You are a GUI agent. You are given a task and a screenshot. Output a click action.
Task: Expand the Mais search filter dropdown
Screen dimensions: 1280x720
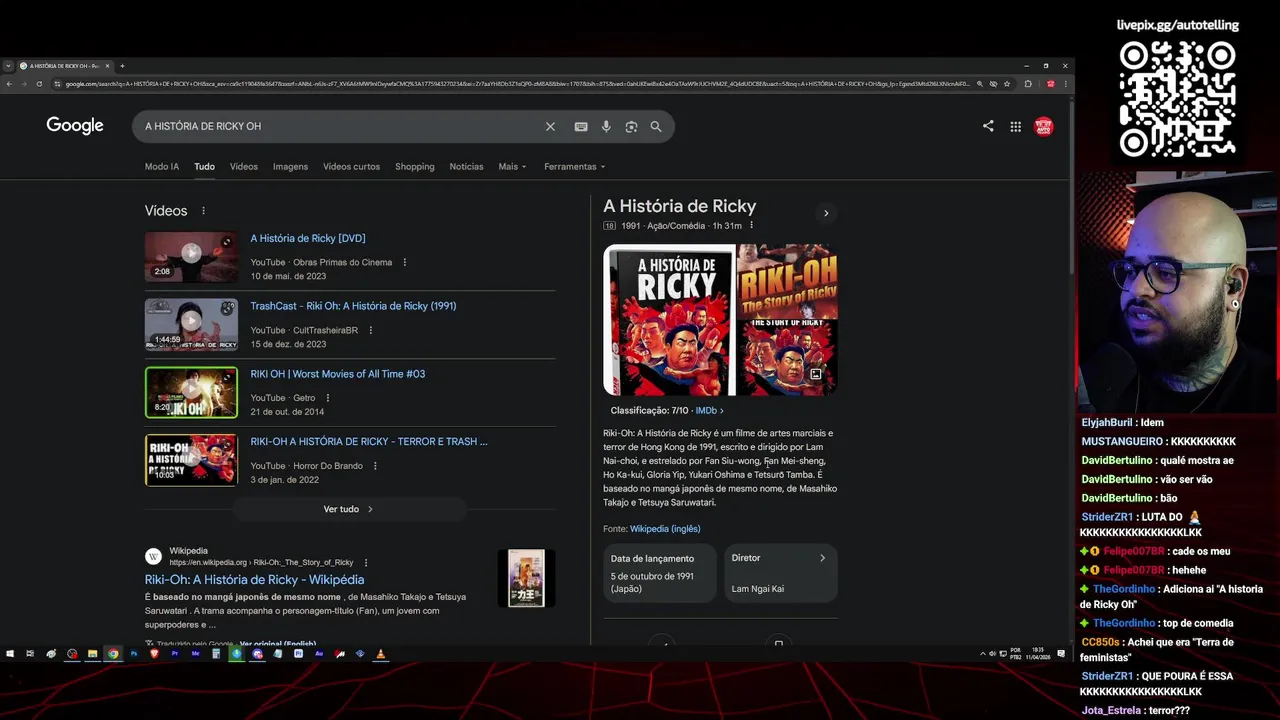[x=512, y=167]
